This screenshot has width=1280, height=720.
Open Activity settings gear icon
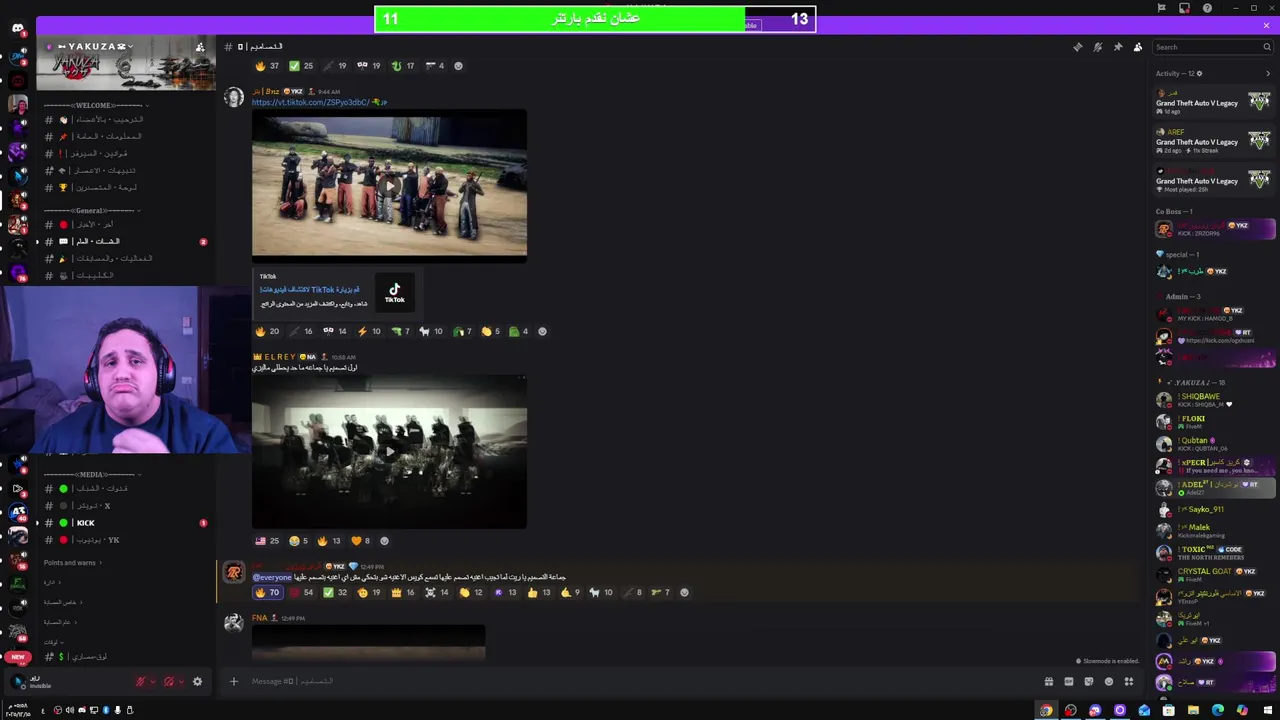tap(1199, 73)
